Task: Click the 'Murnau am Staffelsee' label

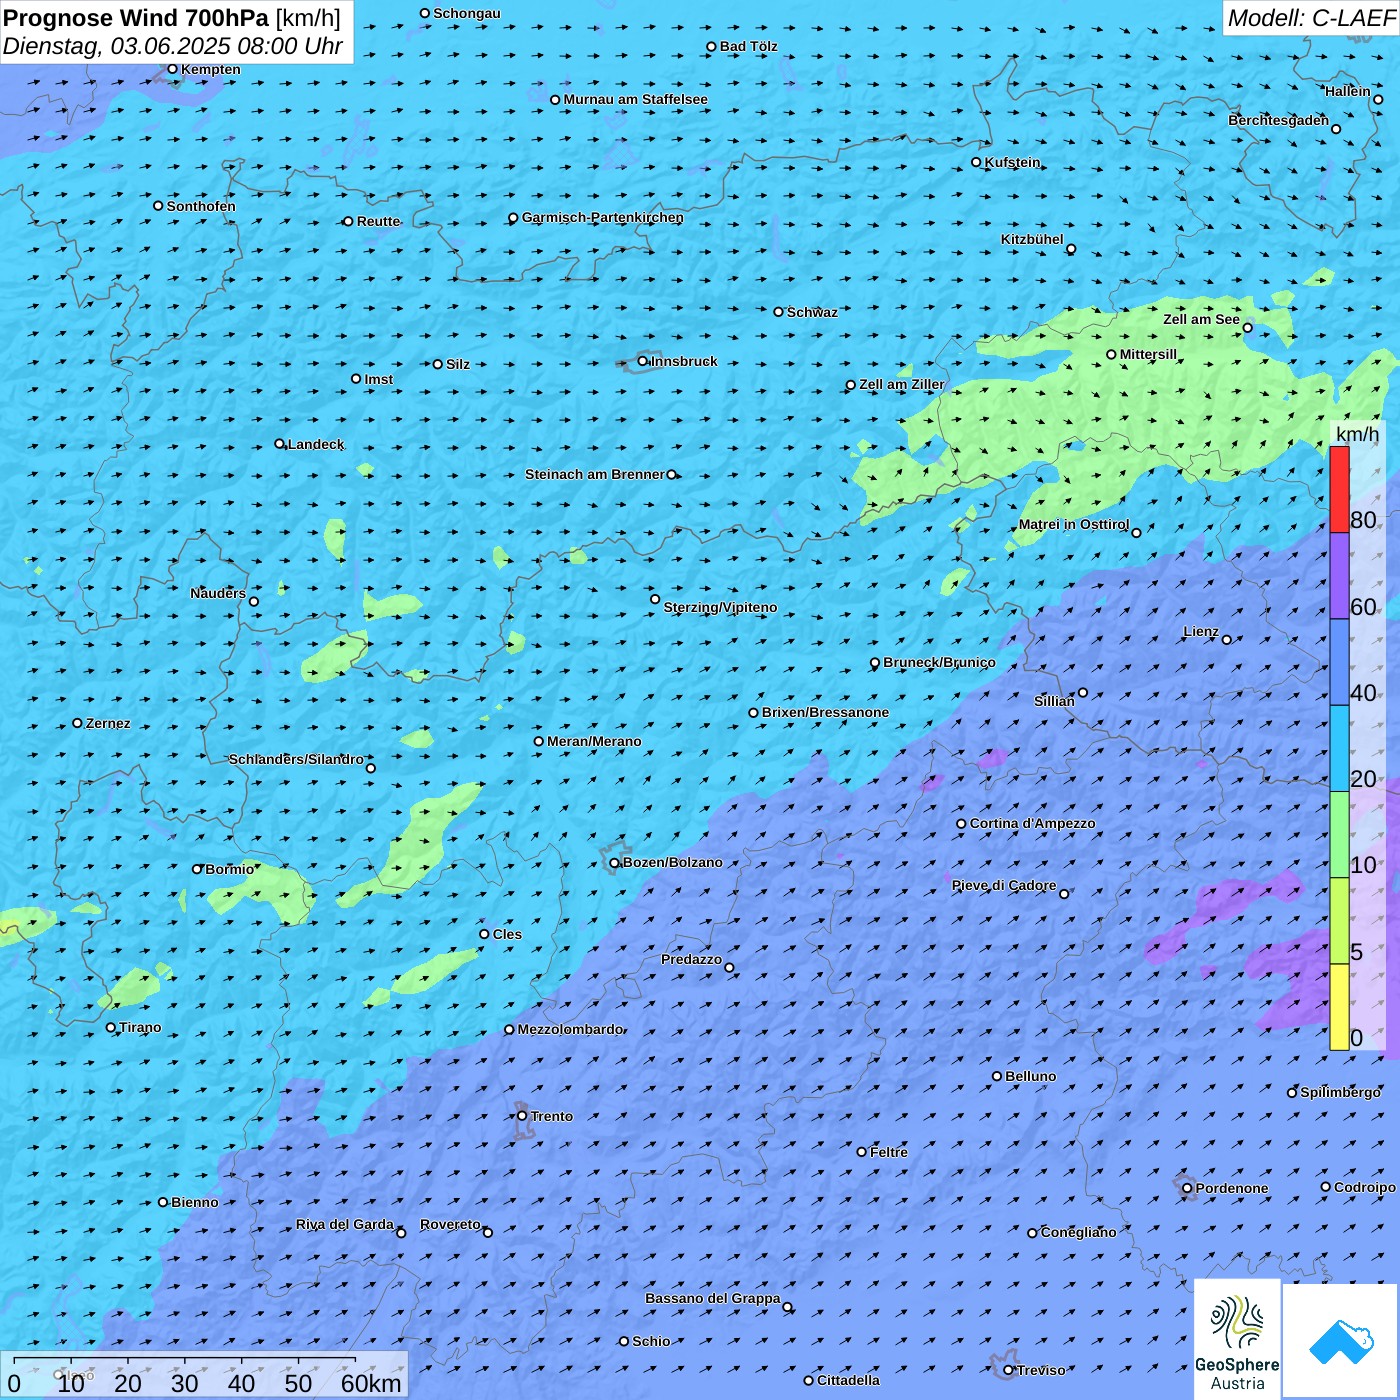Action: [x=635, y=99]
